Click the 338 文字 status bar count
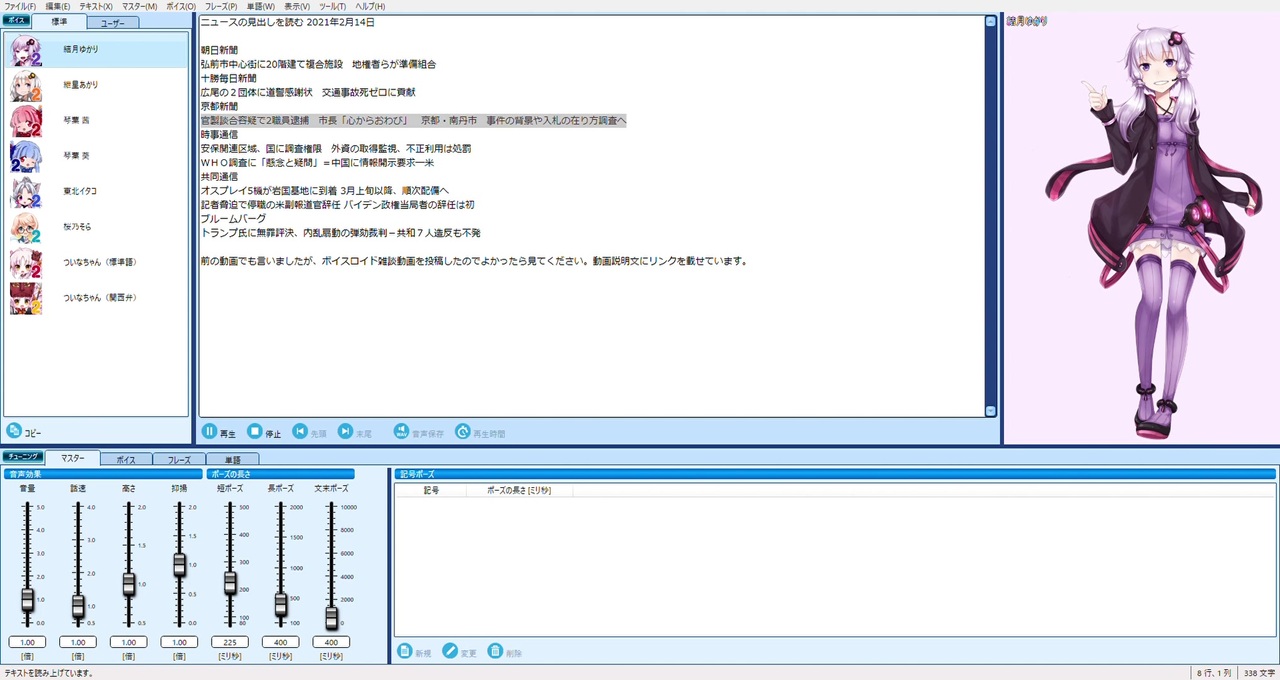Screen dimensions: 1280x680 [1258, 673]
